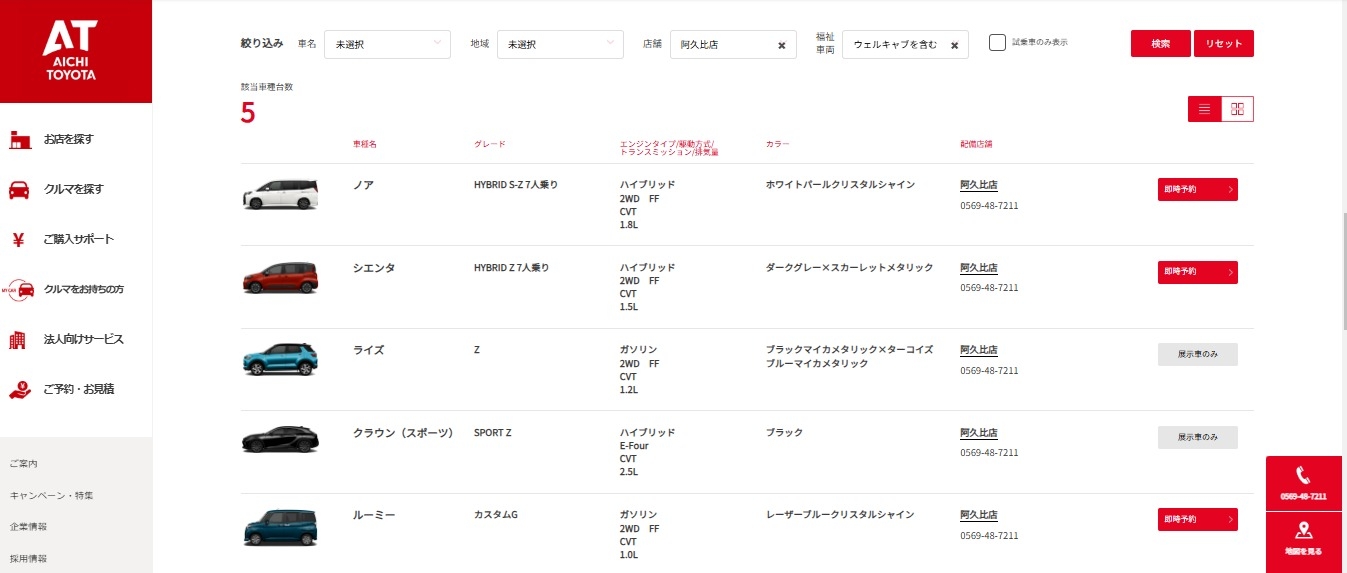Viewport: 1347px width, 573px height.
Task: Click the MY CAR icon in the sidebar
Action: 18,289
